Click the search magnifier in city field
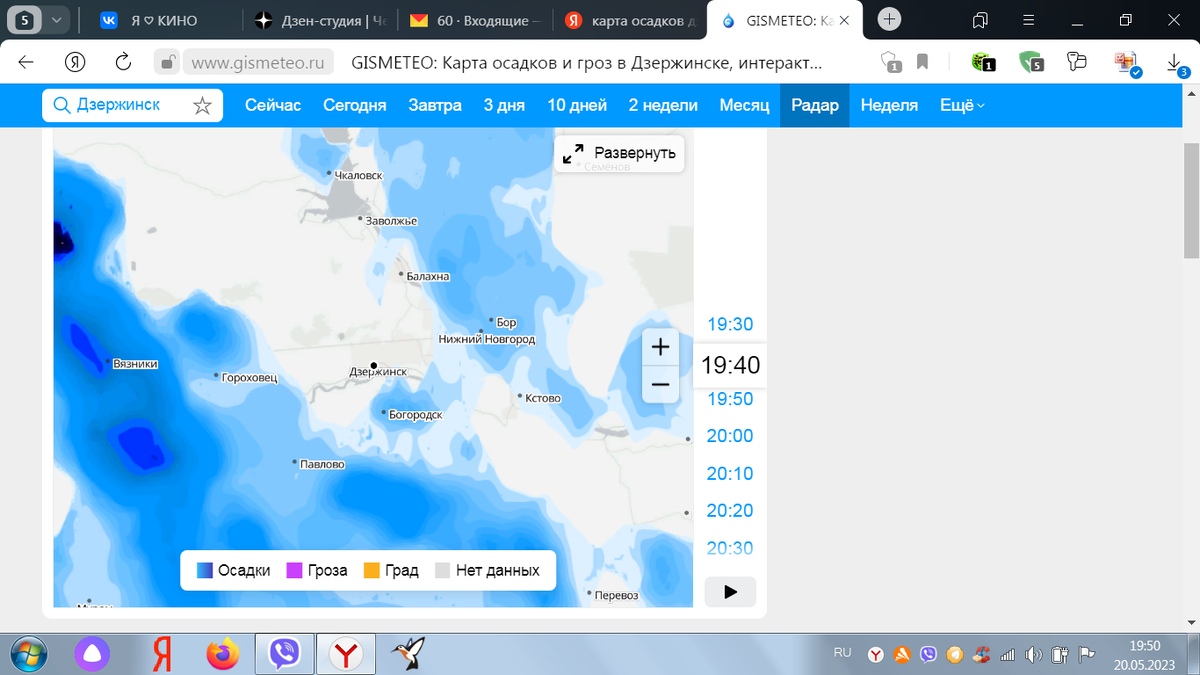This screenshot has height=675, width=1200. [61, 105]
